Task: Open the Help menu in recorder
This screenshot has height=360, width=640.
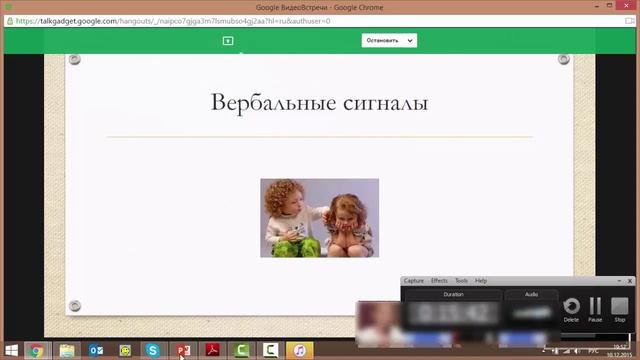Action: 481,281
